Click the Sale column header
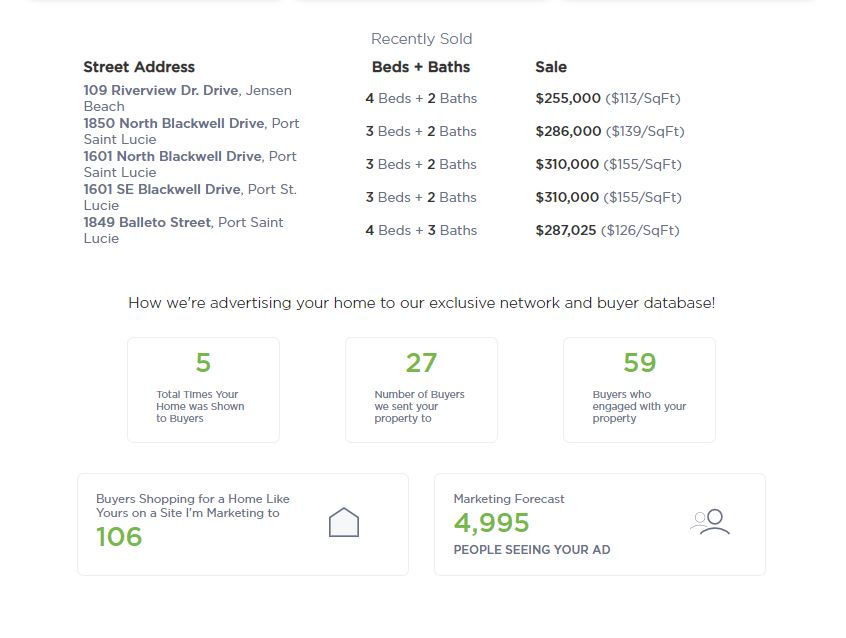The image size is (846, 638). pyautogui.click(x=551, y=67)
